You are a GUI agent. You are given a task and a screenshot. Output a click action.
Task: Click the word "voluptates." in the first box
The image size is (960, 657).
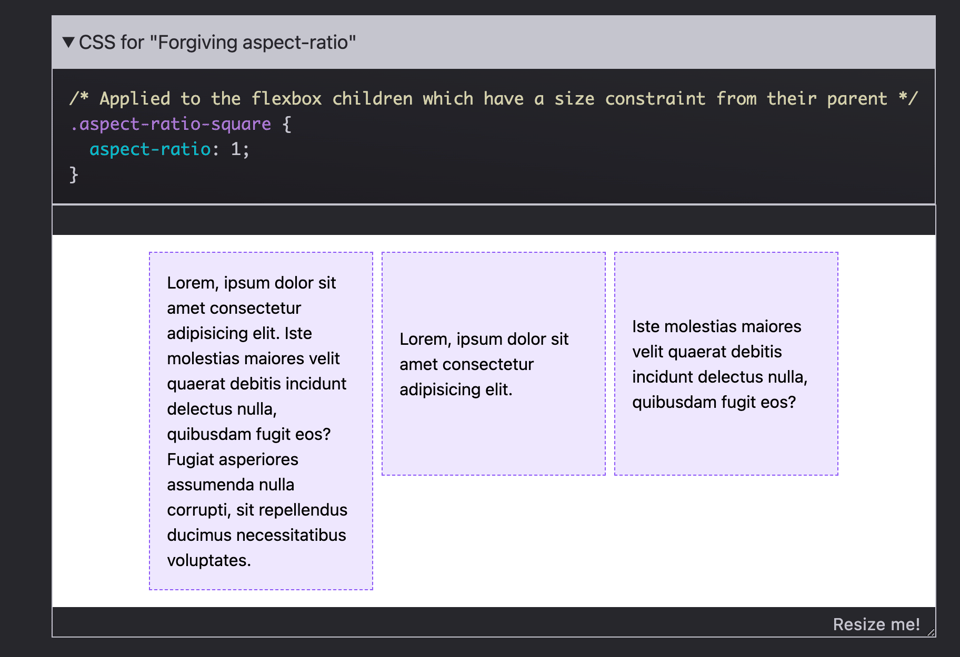pos(208,560)
